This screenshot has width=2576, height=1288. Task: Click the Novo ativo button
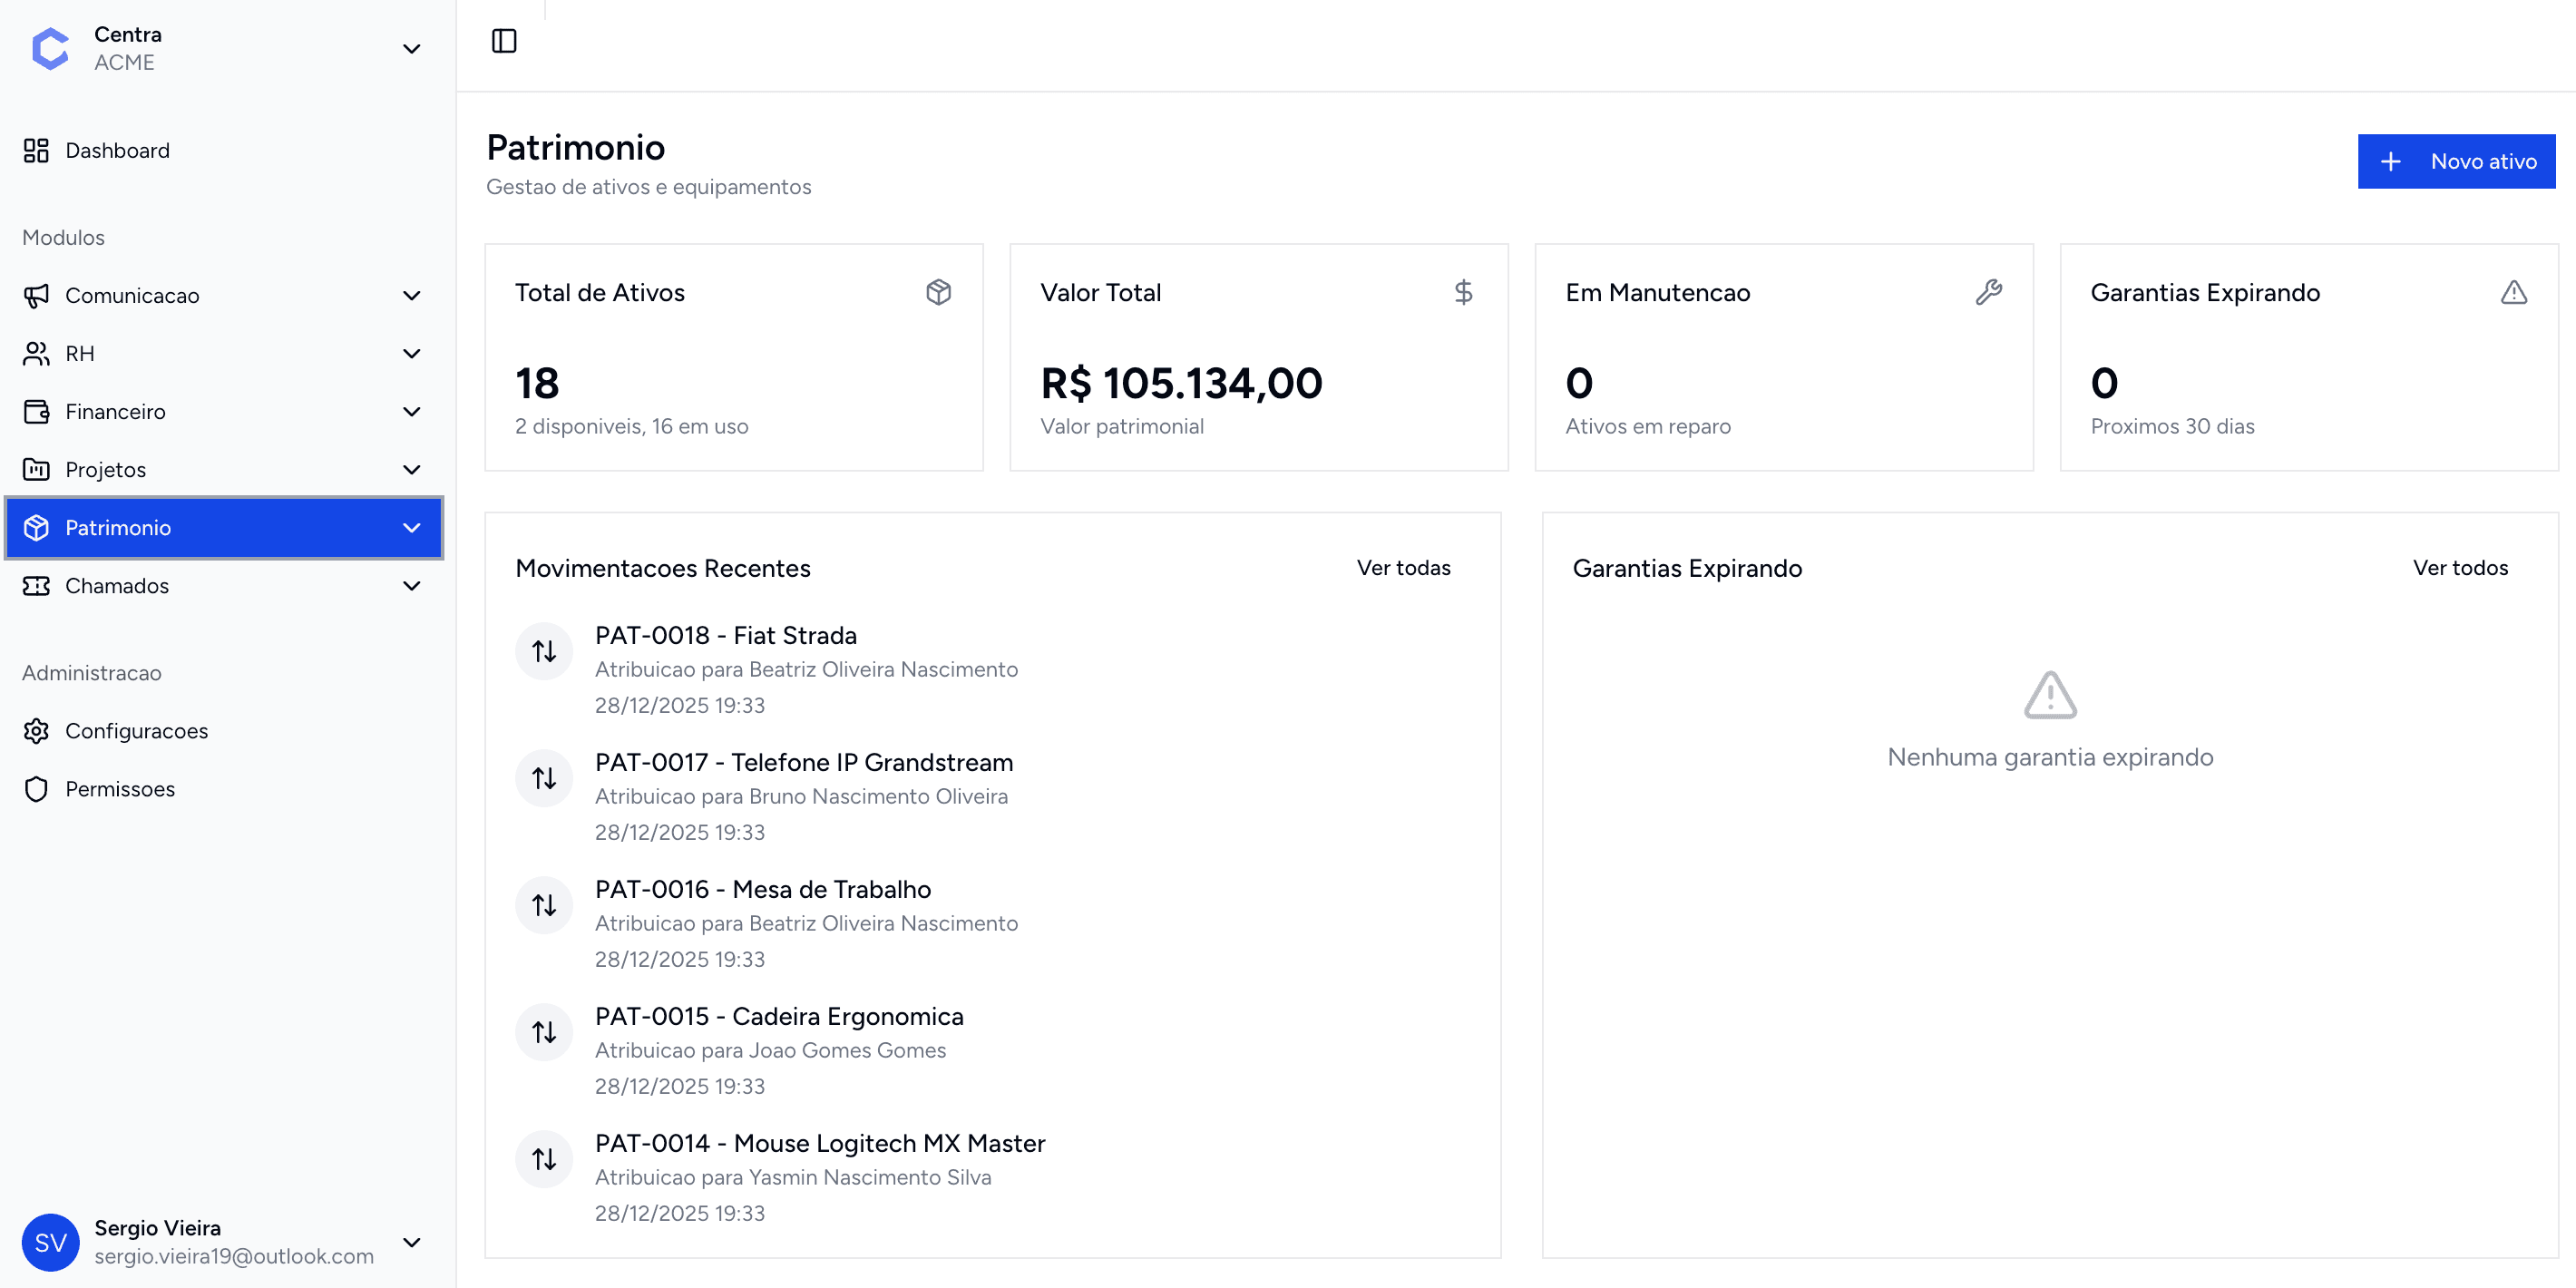click(x=2456, y=161)
